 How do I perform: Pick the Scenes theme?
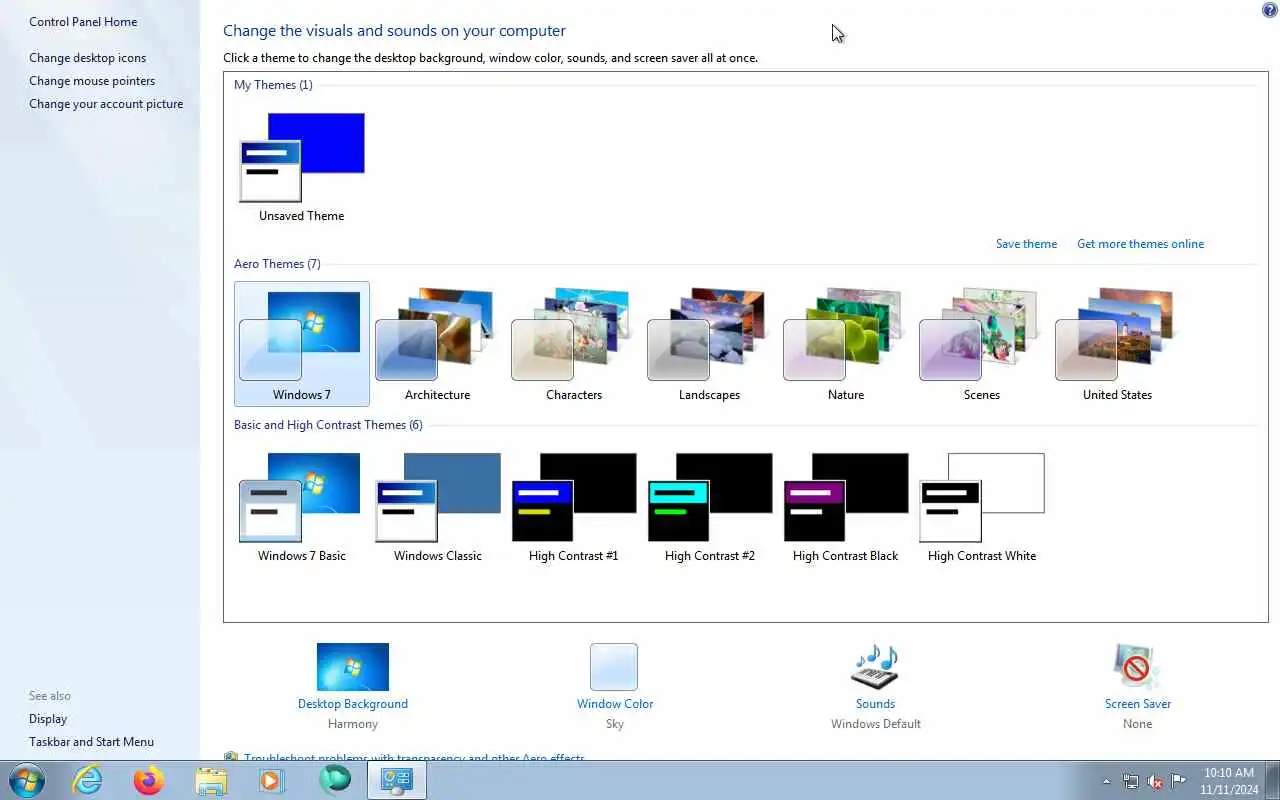point(981,344)
